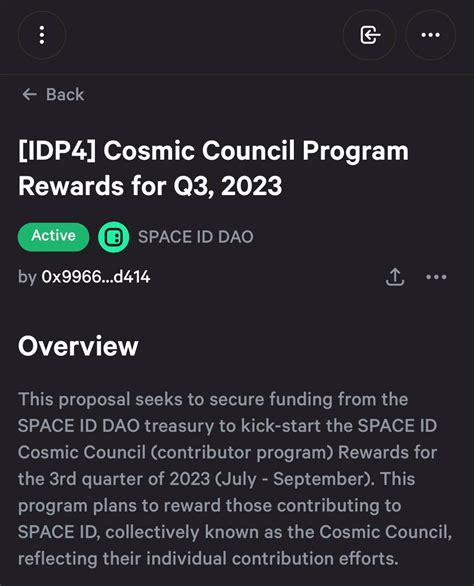
Task: Open the header horizontal more-options button
Action: point(431,35)
